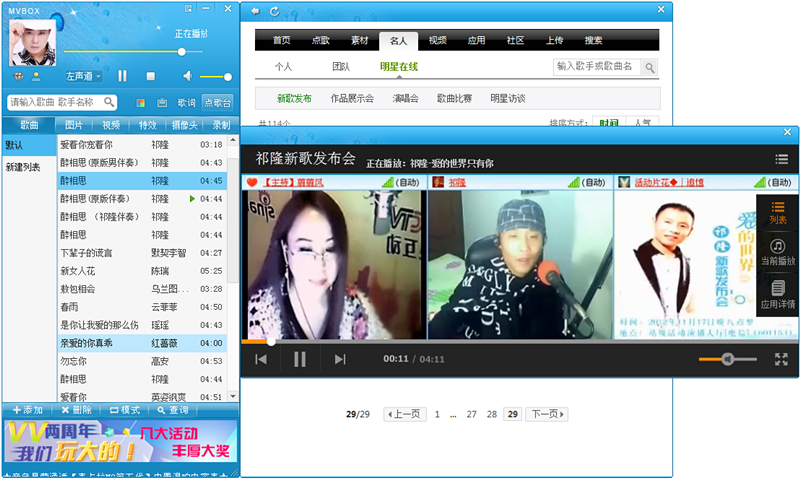Click the MVBOX volume slider handle

228,77
